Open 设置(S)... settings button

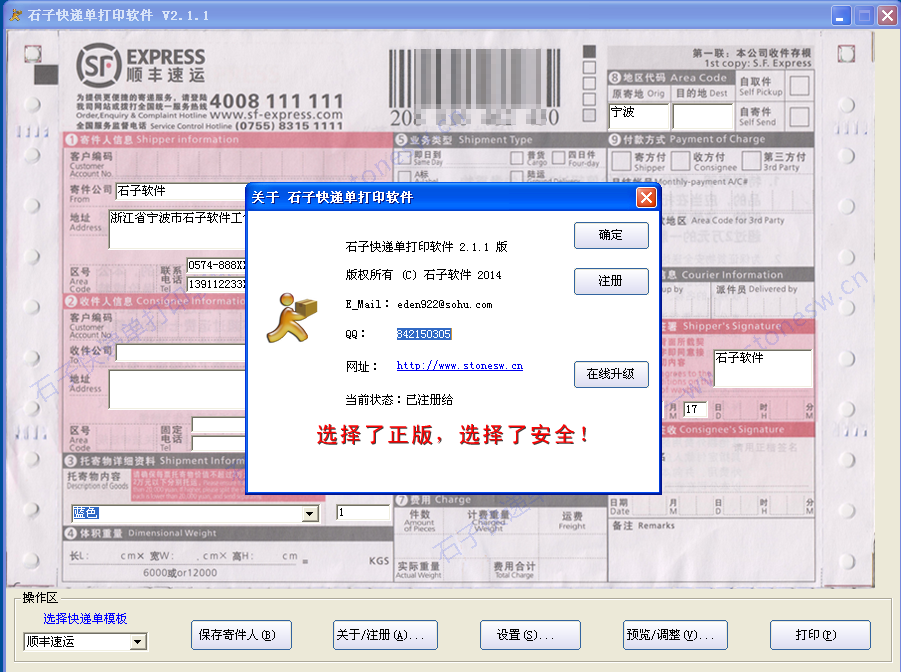point(530,635)
